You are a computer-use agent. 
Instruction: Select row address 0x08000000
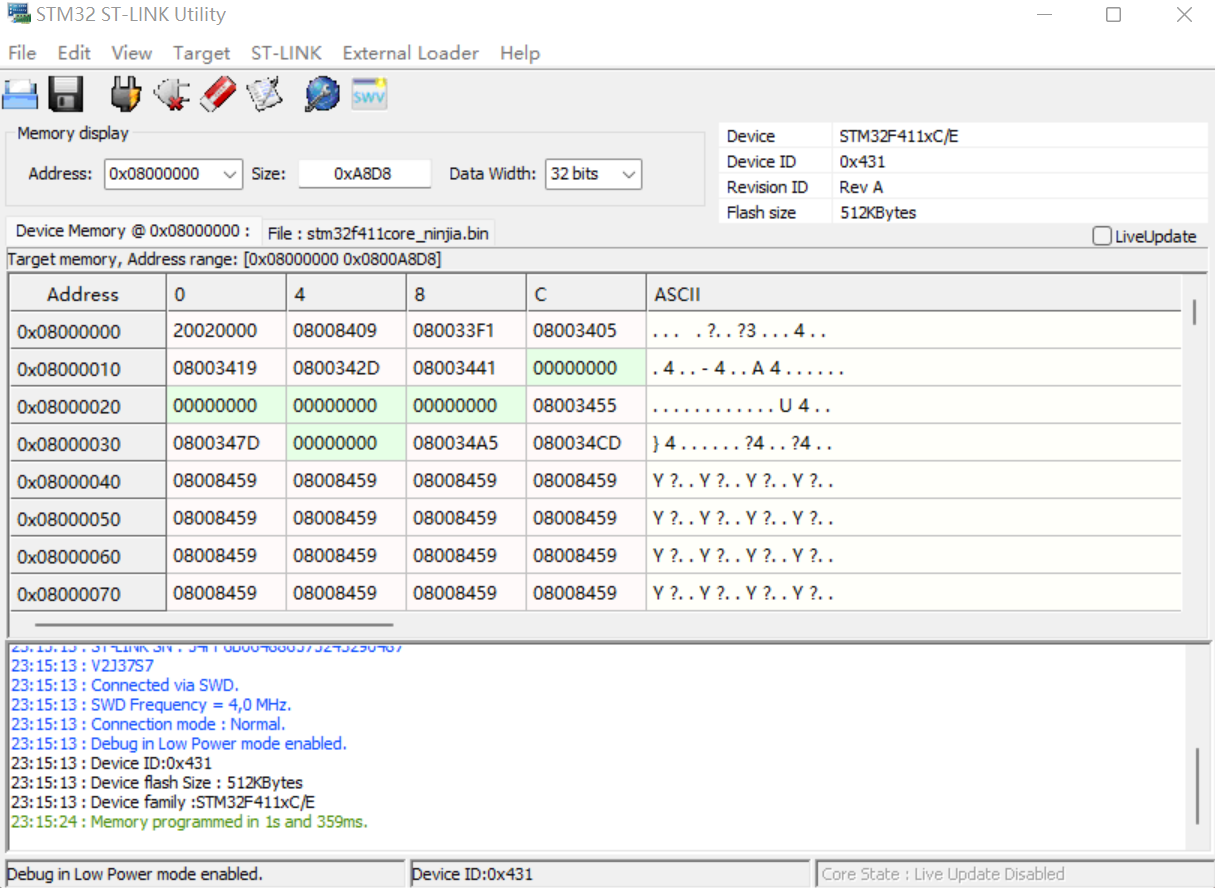click(x=88, y=332)
